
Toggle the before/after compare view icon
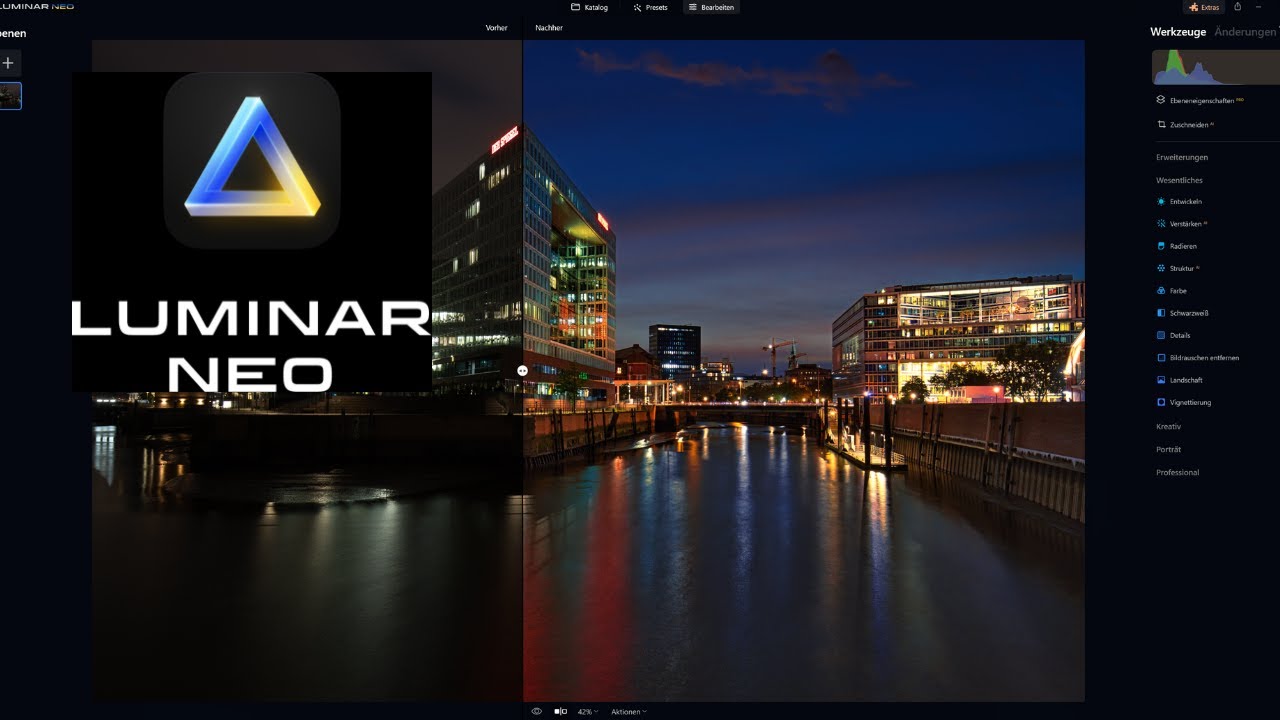click(561, 711)
